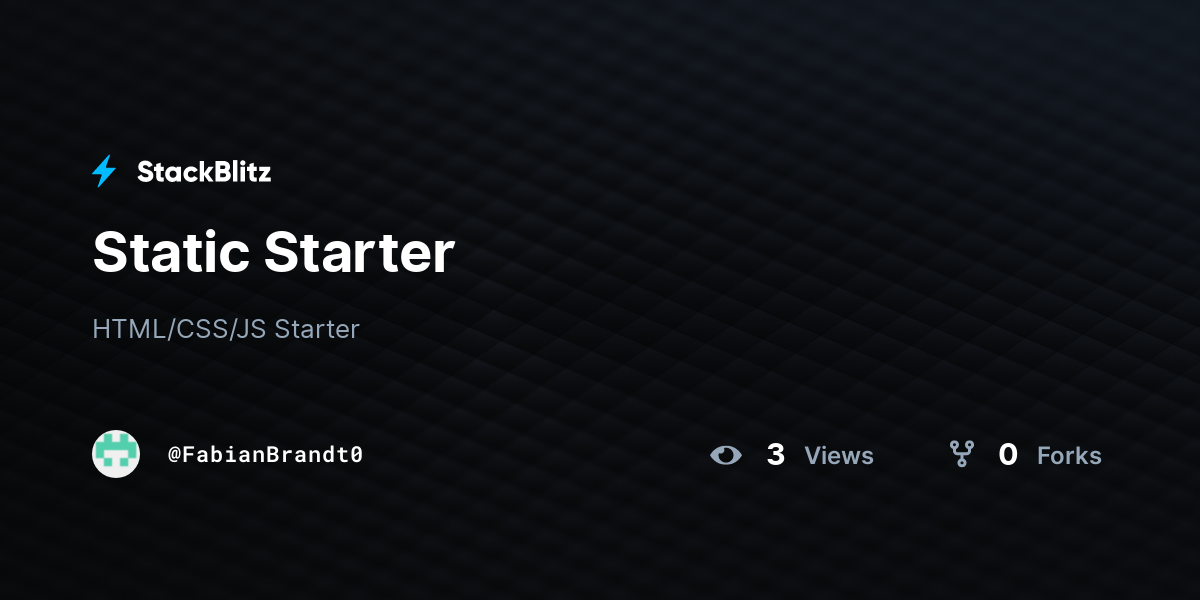The width and height of the screenshot is (1200, 600).
Task: Visit the @FabianBrandt0 profile link
Action: click(x=265, y=455)
